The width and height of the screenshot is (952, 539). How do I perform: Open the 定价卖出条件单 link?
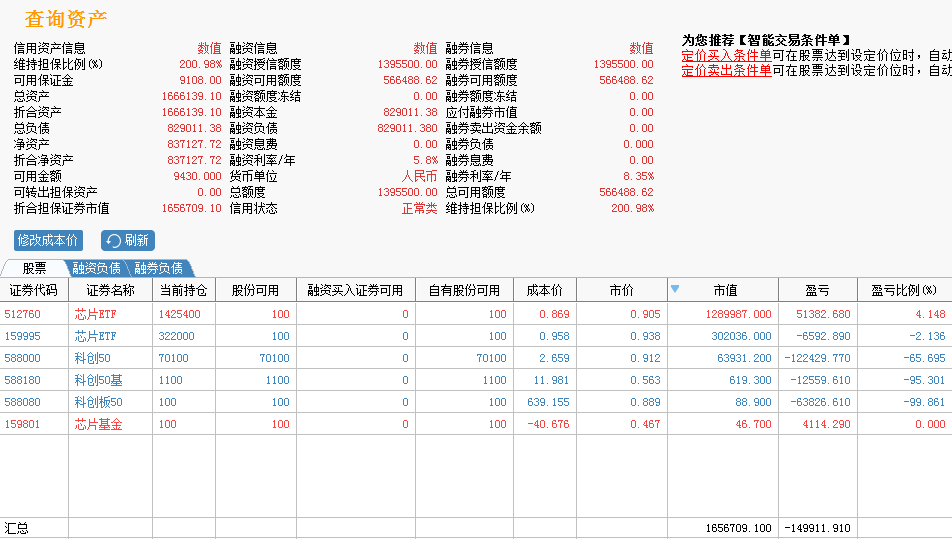click(726, 70)
